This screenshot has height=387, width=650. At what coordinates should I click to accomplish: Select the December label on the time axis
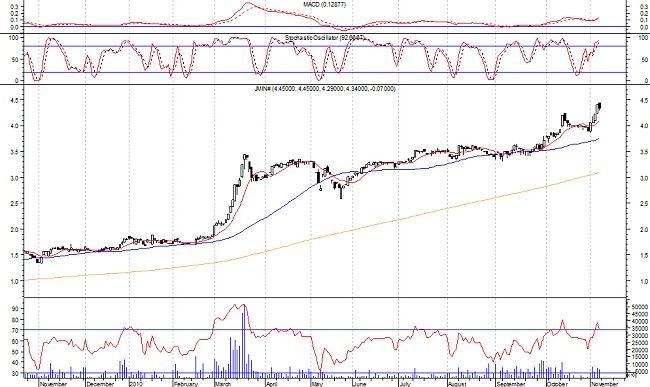click(100, 384)
